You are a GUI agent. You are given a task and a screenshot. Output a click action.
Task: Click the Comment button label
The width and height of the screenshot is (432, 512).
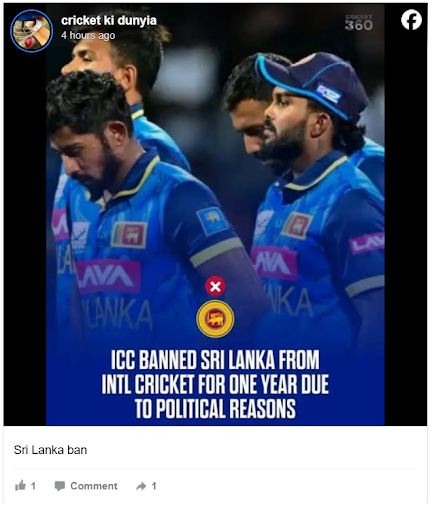(x=94, y=486)
